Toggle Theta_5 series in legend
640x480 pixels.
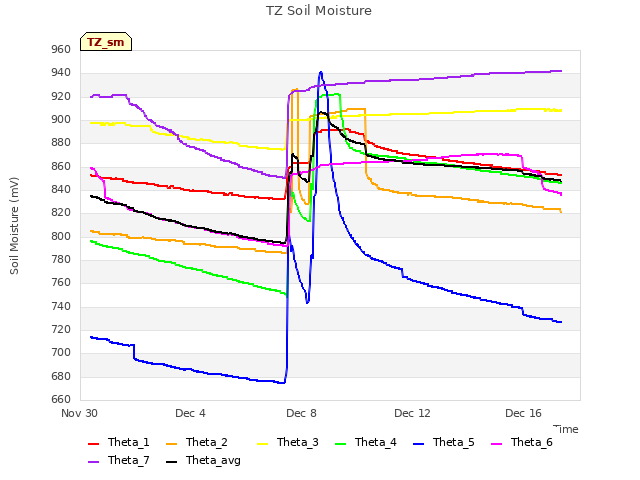click(x=444, y=442)
